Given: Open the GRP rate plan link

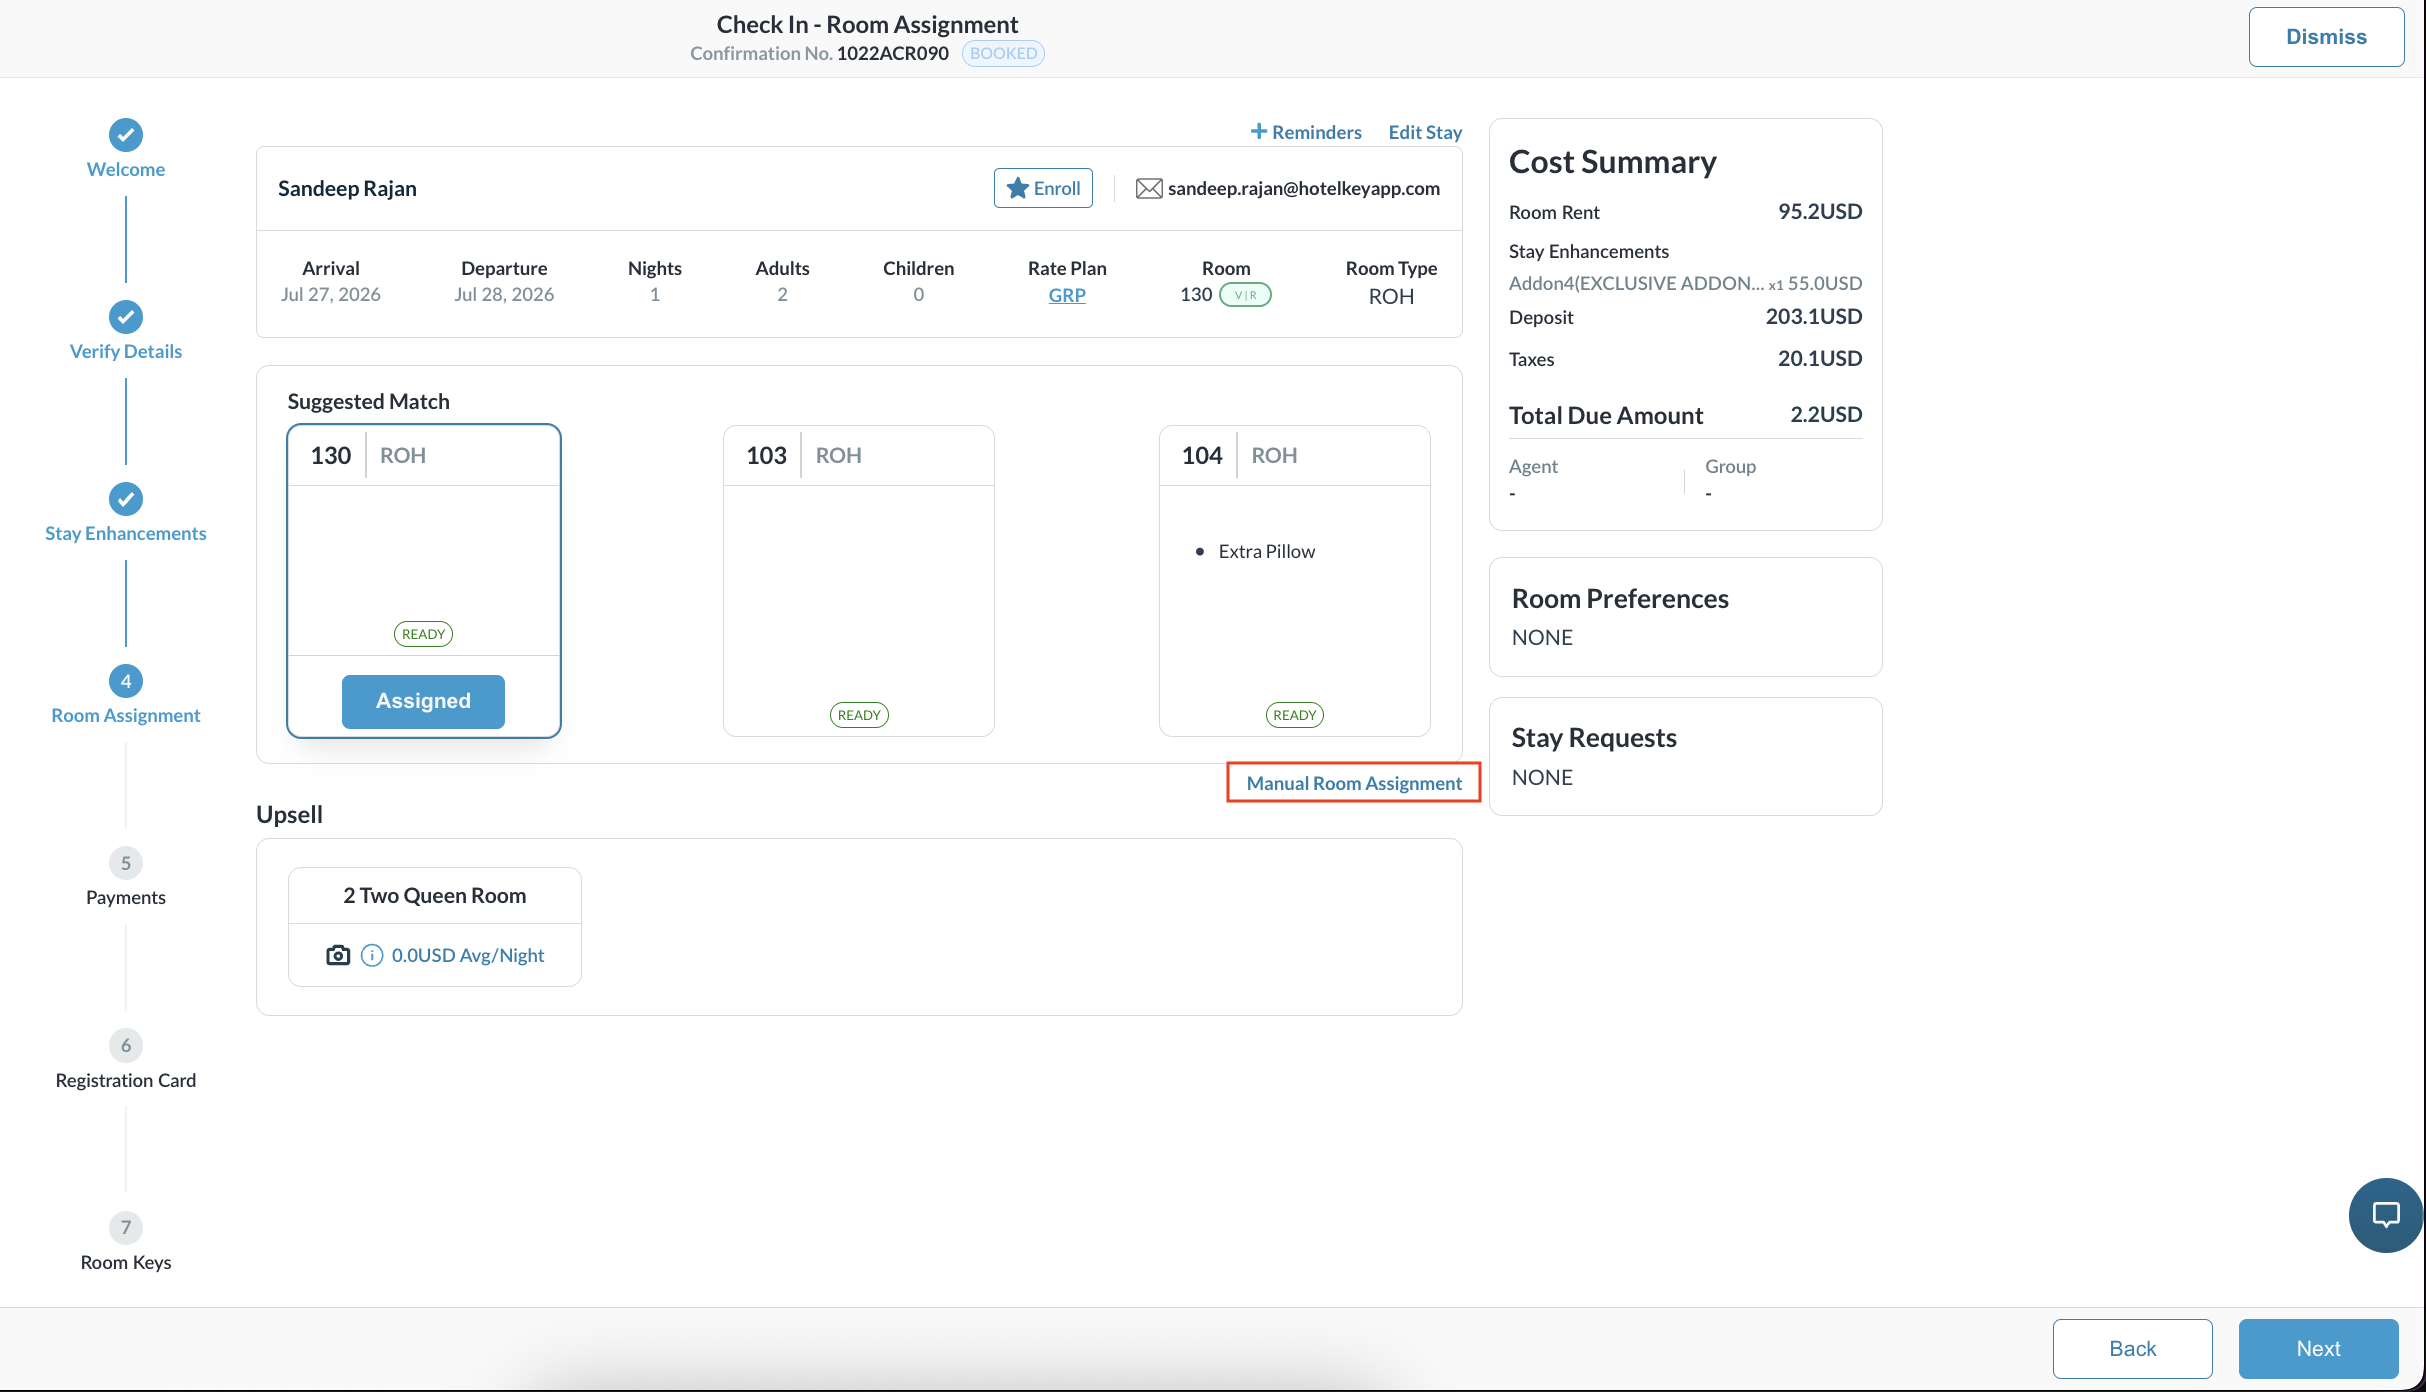Looking at the screenshot, I should click(1067, 295).
